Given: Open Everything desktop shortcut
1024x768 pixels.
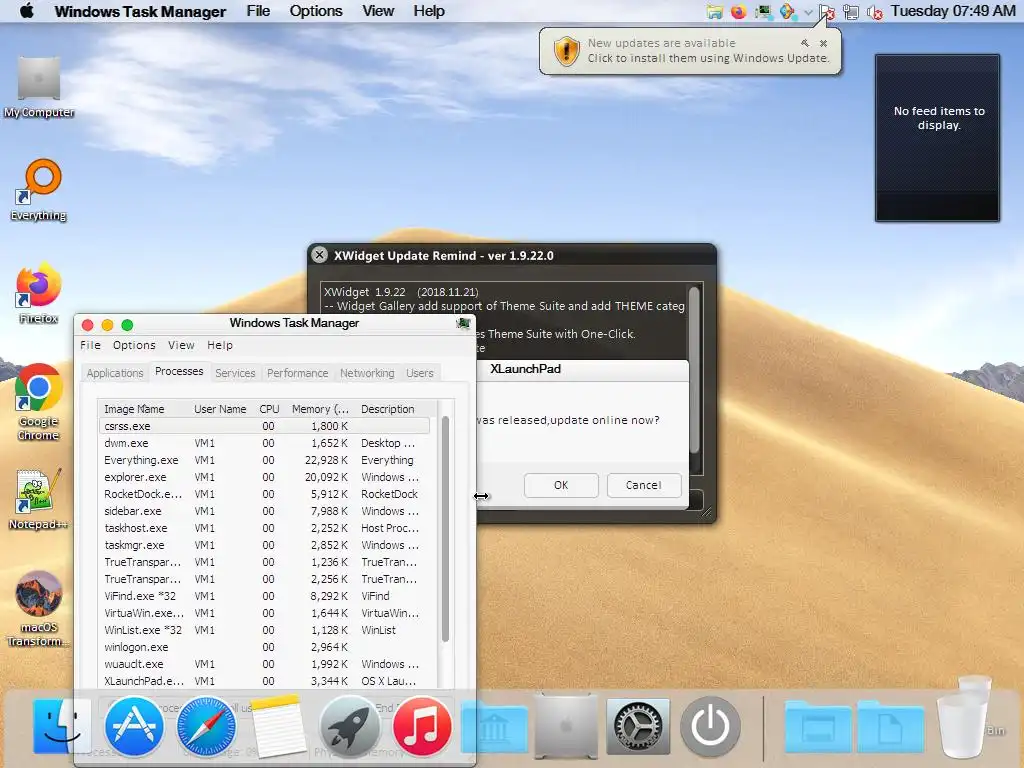Looking at the screenshot, I should coord(39,191).
